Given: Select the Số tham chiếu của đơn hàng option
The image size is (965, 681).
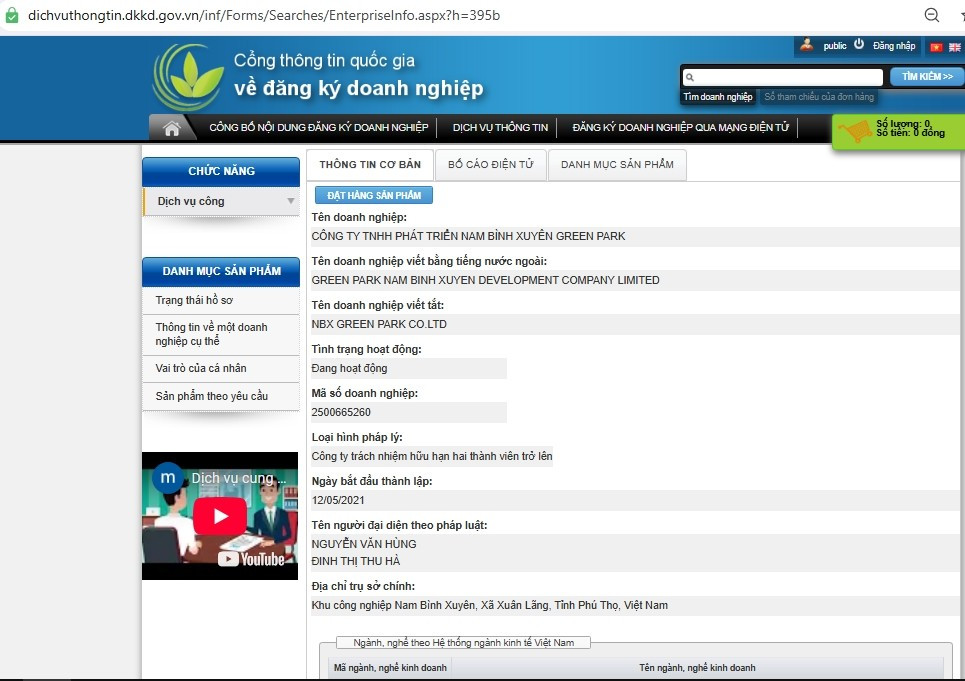Looking at the screenshot, I should coord(819,97).
